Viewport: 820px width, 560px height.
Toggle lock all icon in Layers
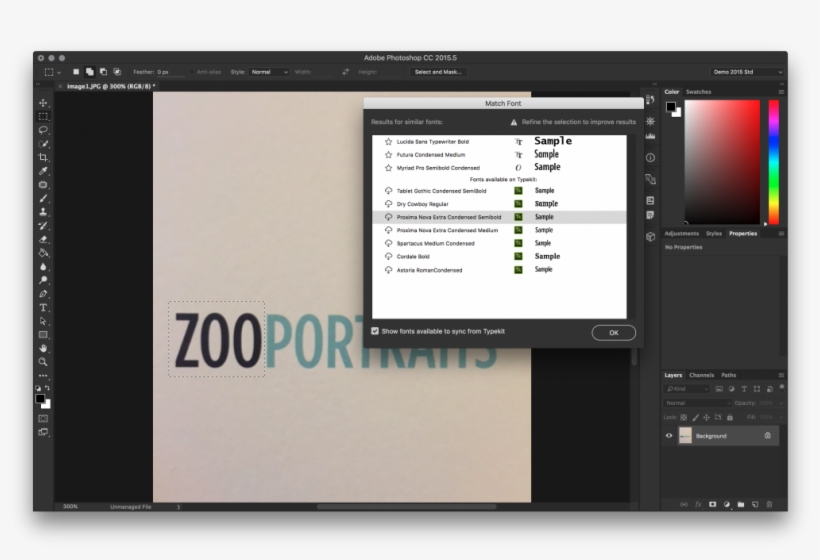pyautogui.click(x=730, y=417)
